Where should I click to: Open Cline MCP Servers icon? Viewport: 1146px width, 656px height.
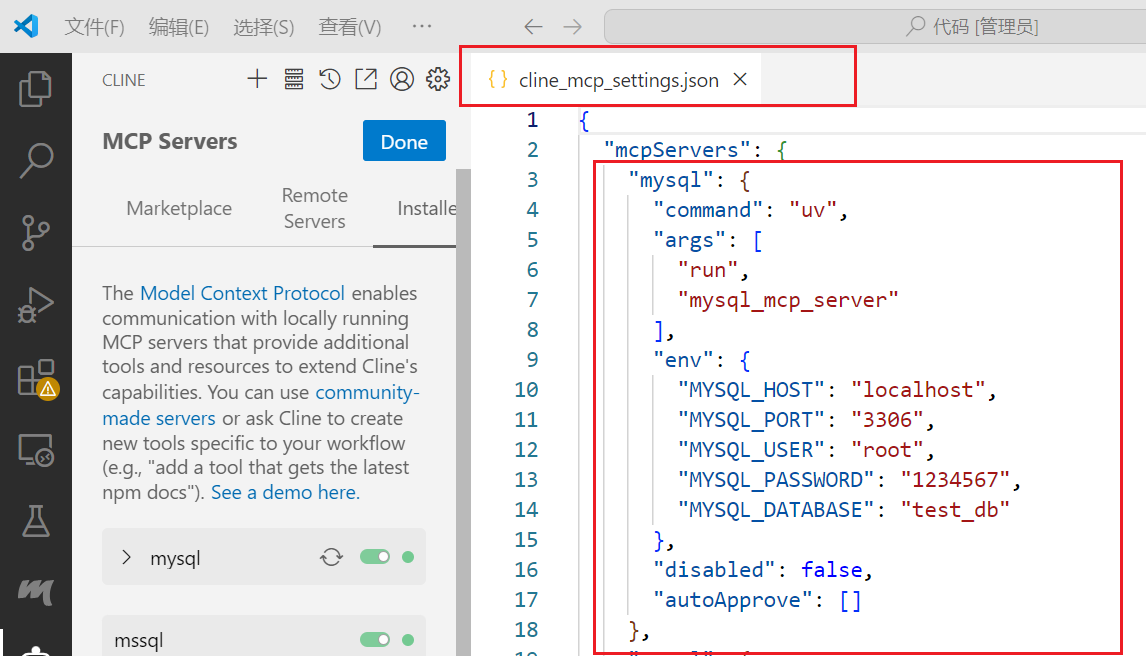[294, 79]
